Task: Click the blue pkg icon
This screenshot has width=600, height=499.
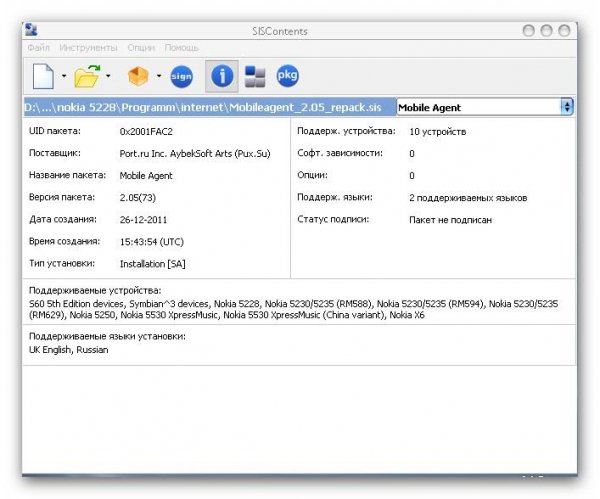Action: point(287,76)
